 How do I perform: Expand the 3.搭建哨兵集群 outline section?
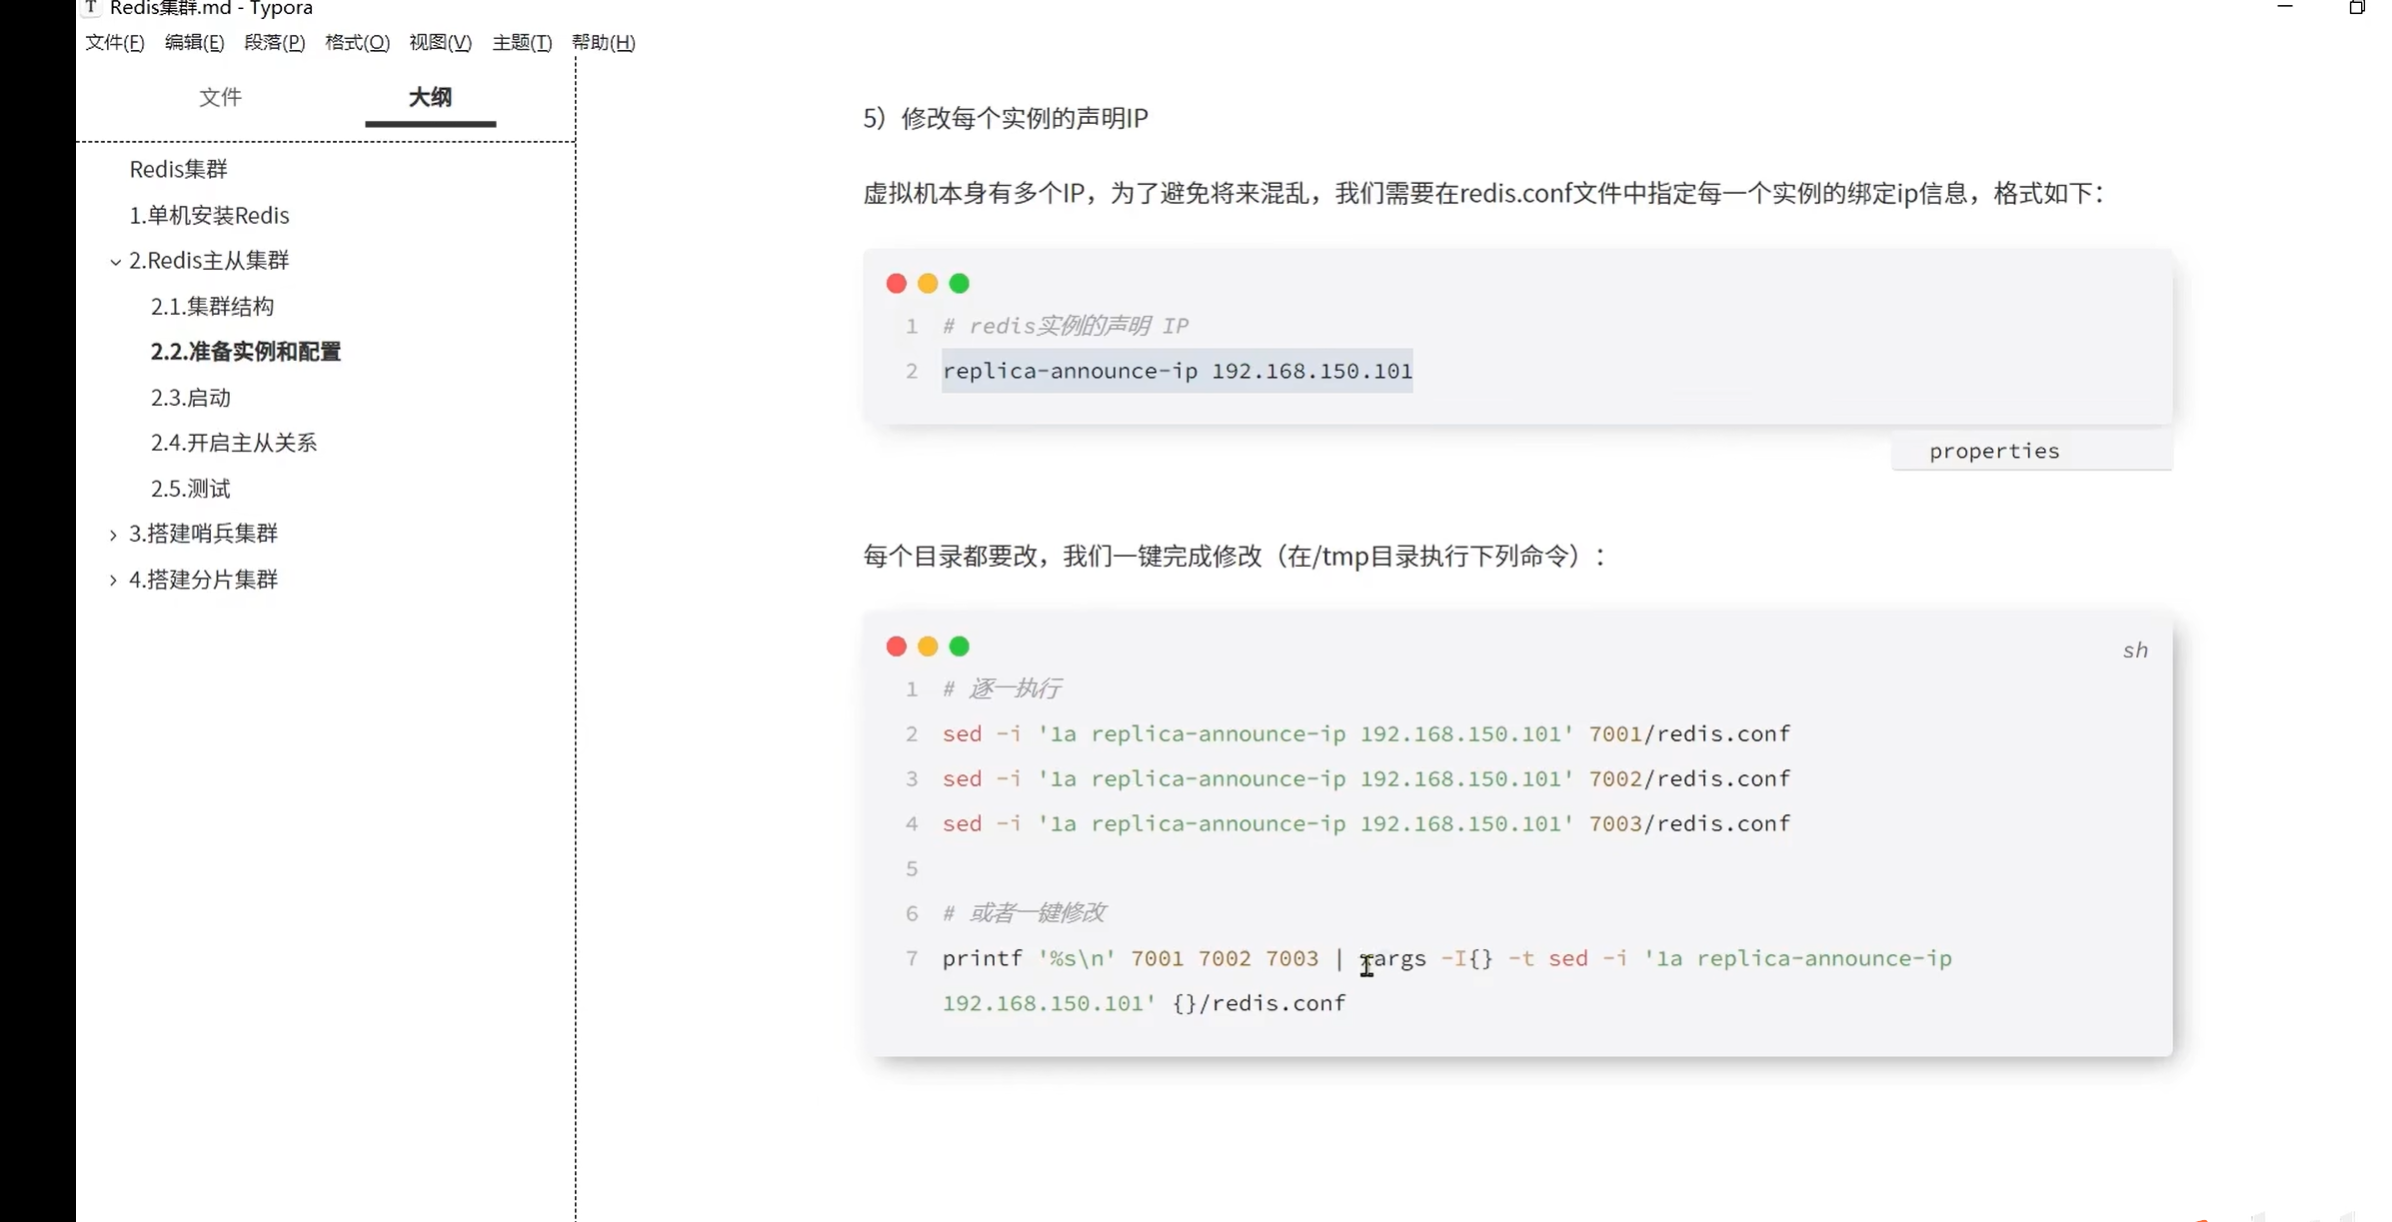pyautogui.click(x=113, y=535)
